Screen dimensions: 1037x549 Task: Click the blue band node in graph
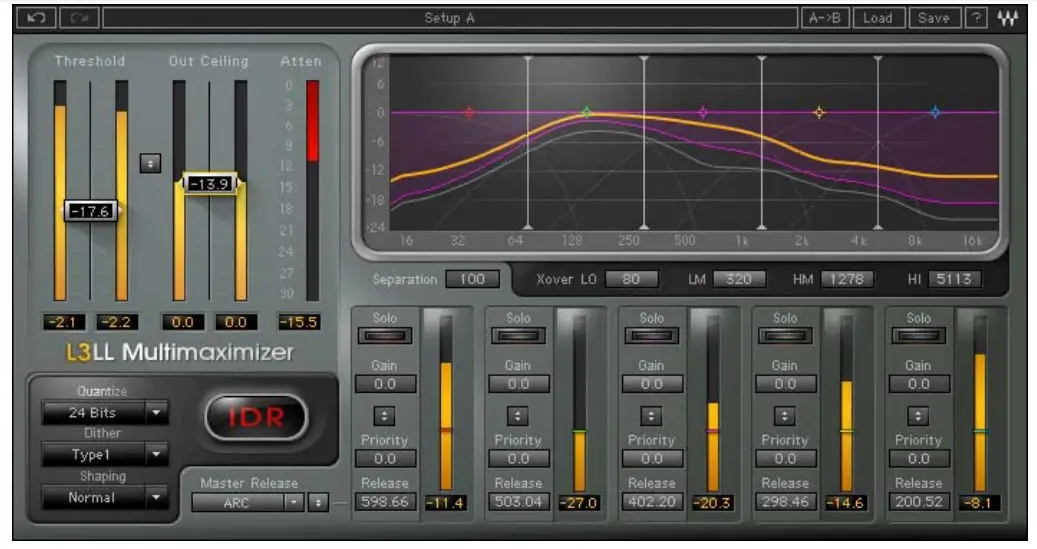935,112
